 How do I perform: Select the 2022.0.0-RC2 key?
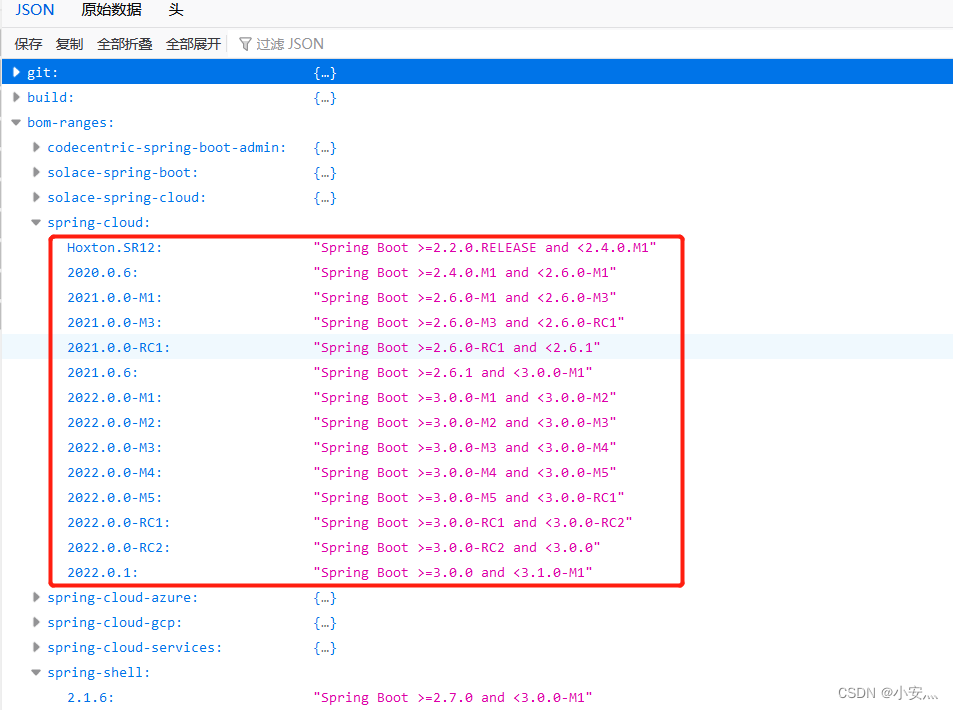pyautogui.click(x=119, y=548)
